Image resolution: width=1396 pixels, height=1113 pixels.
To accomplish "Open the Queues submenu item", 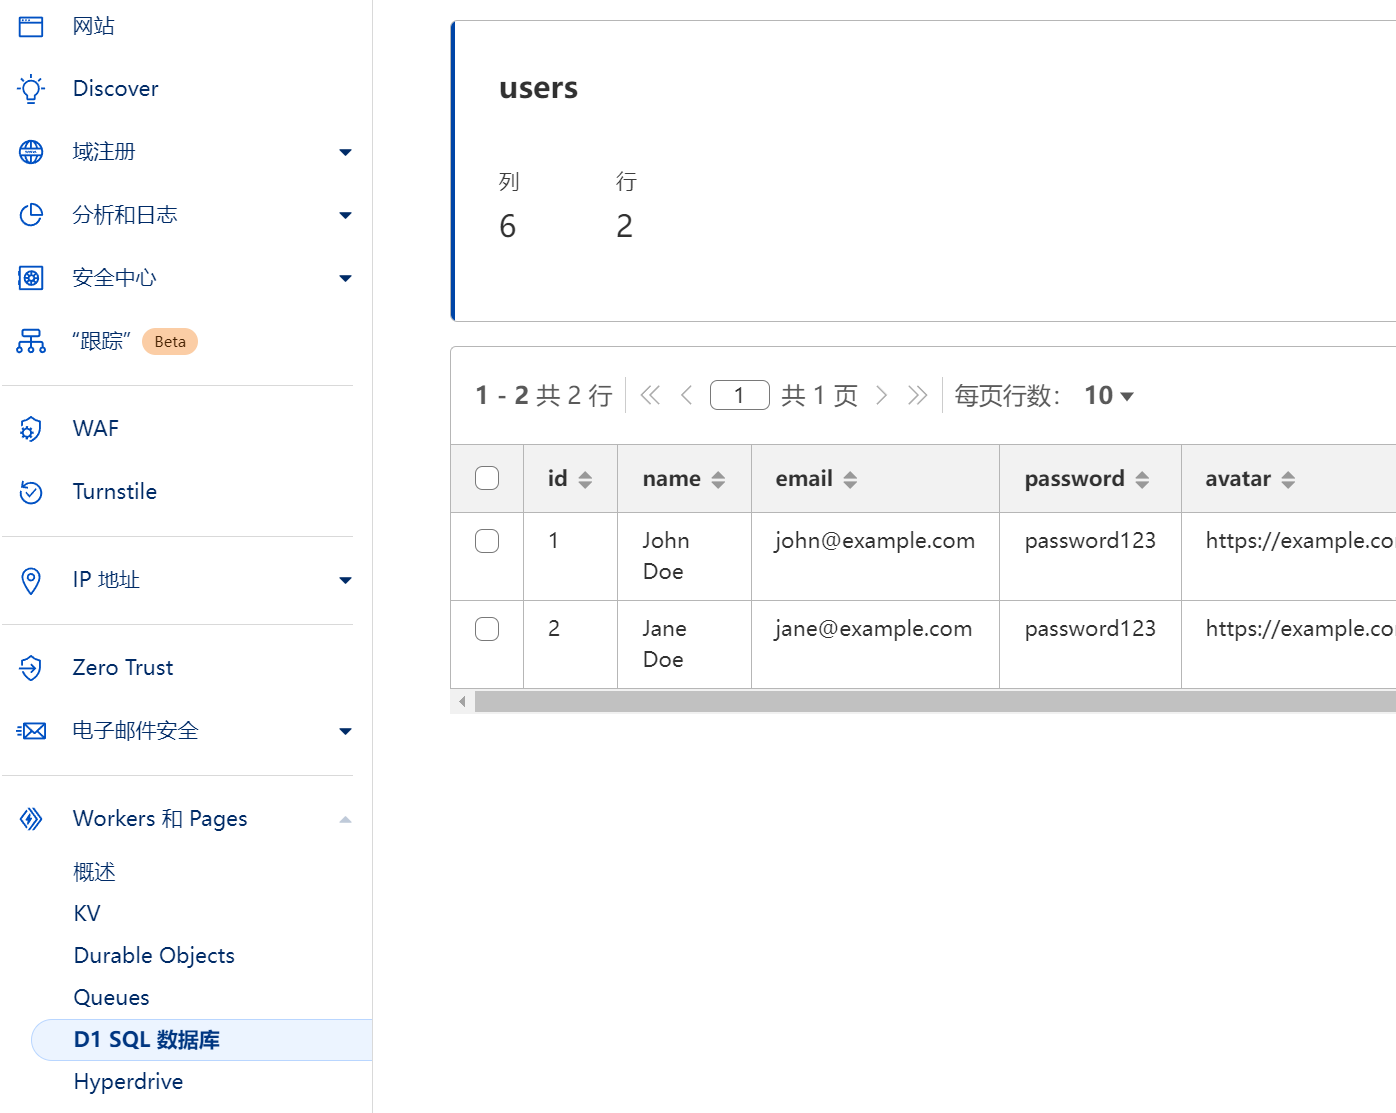I will [x=111, y=998].
